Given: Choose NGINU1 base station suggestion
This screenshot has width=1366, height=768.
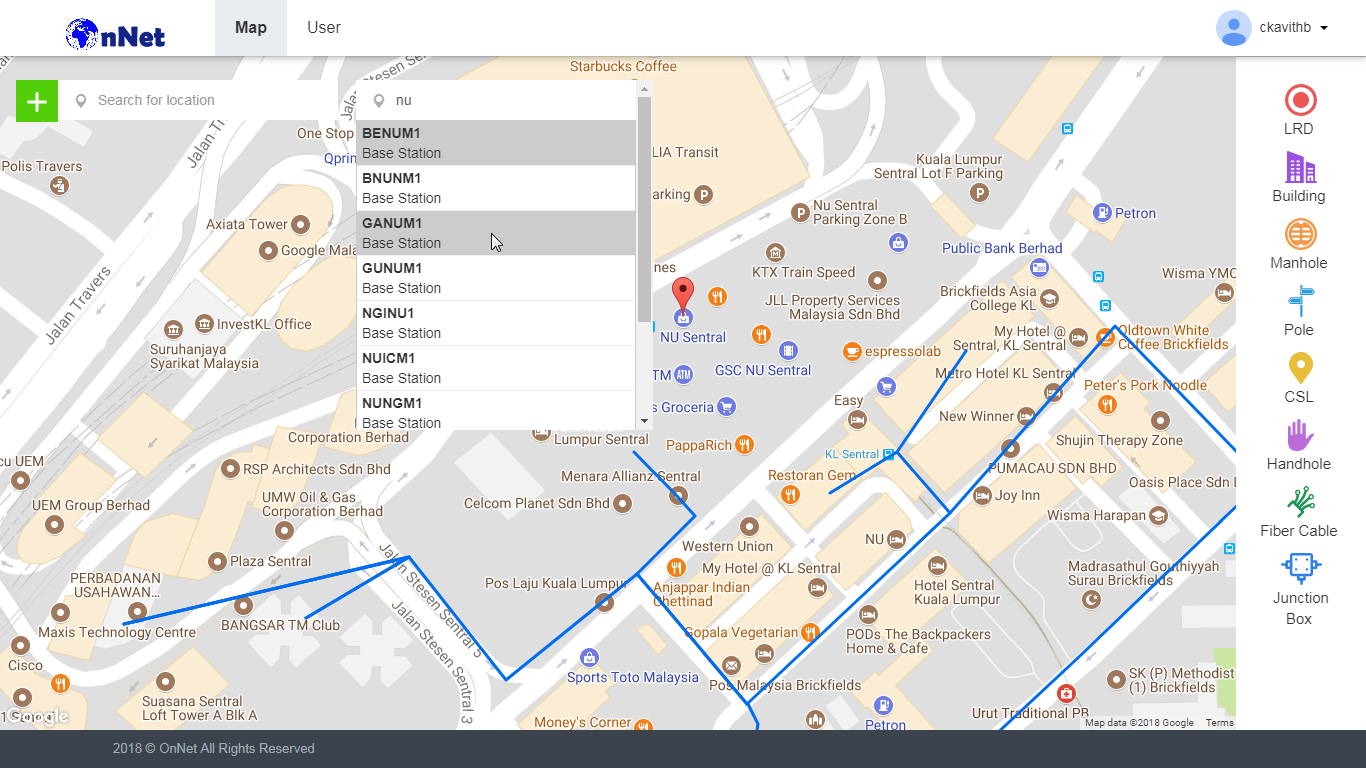Looking at the screenshot, I should click(x=496, y=323).
